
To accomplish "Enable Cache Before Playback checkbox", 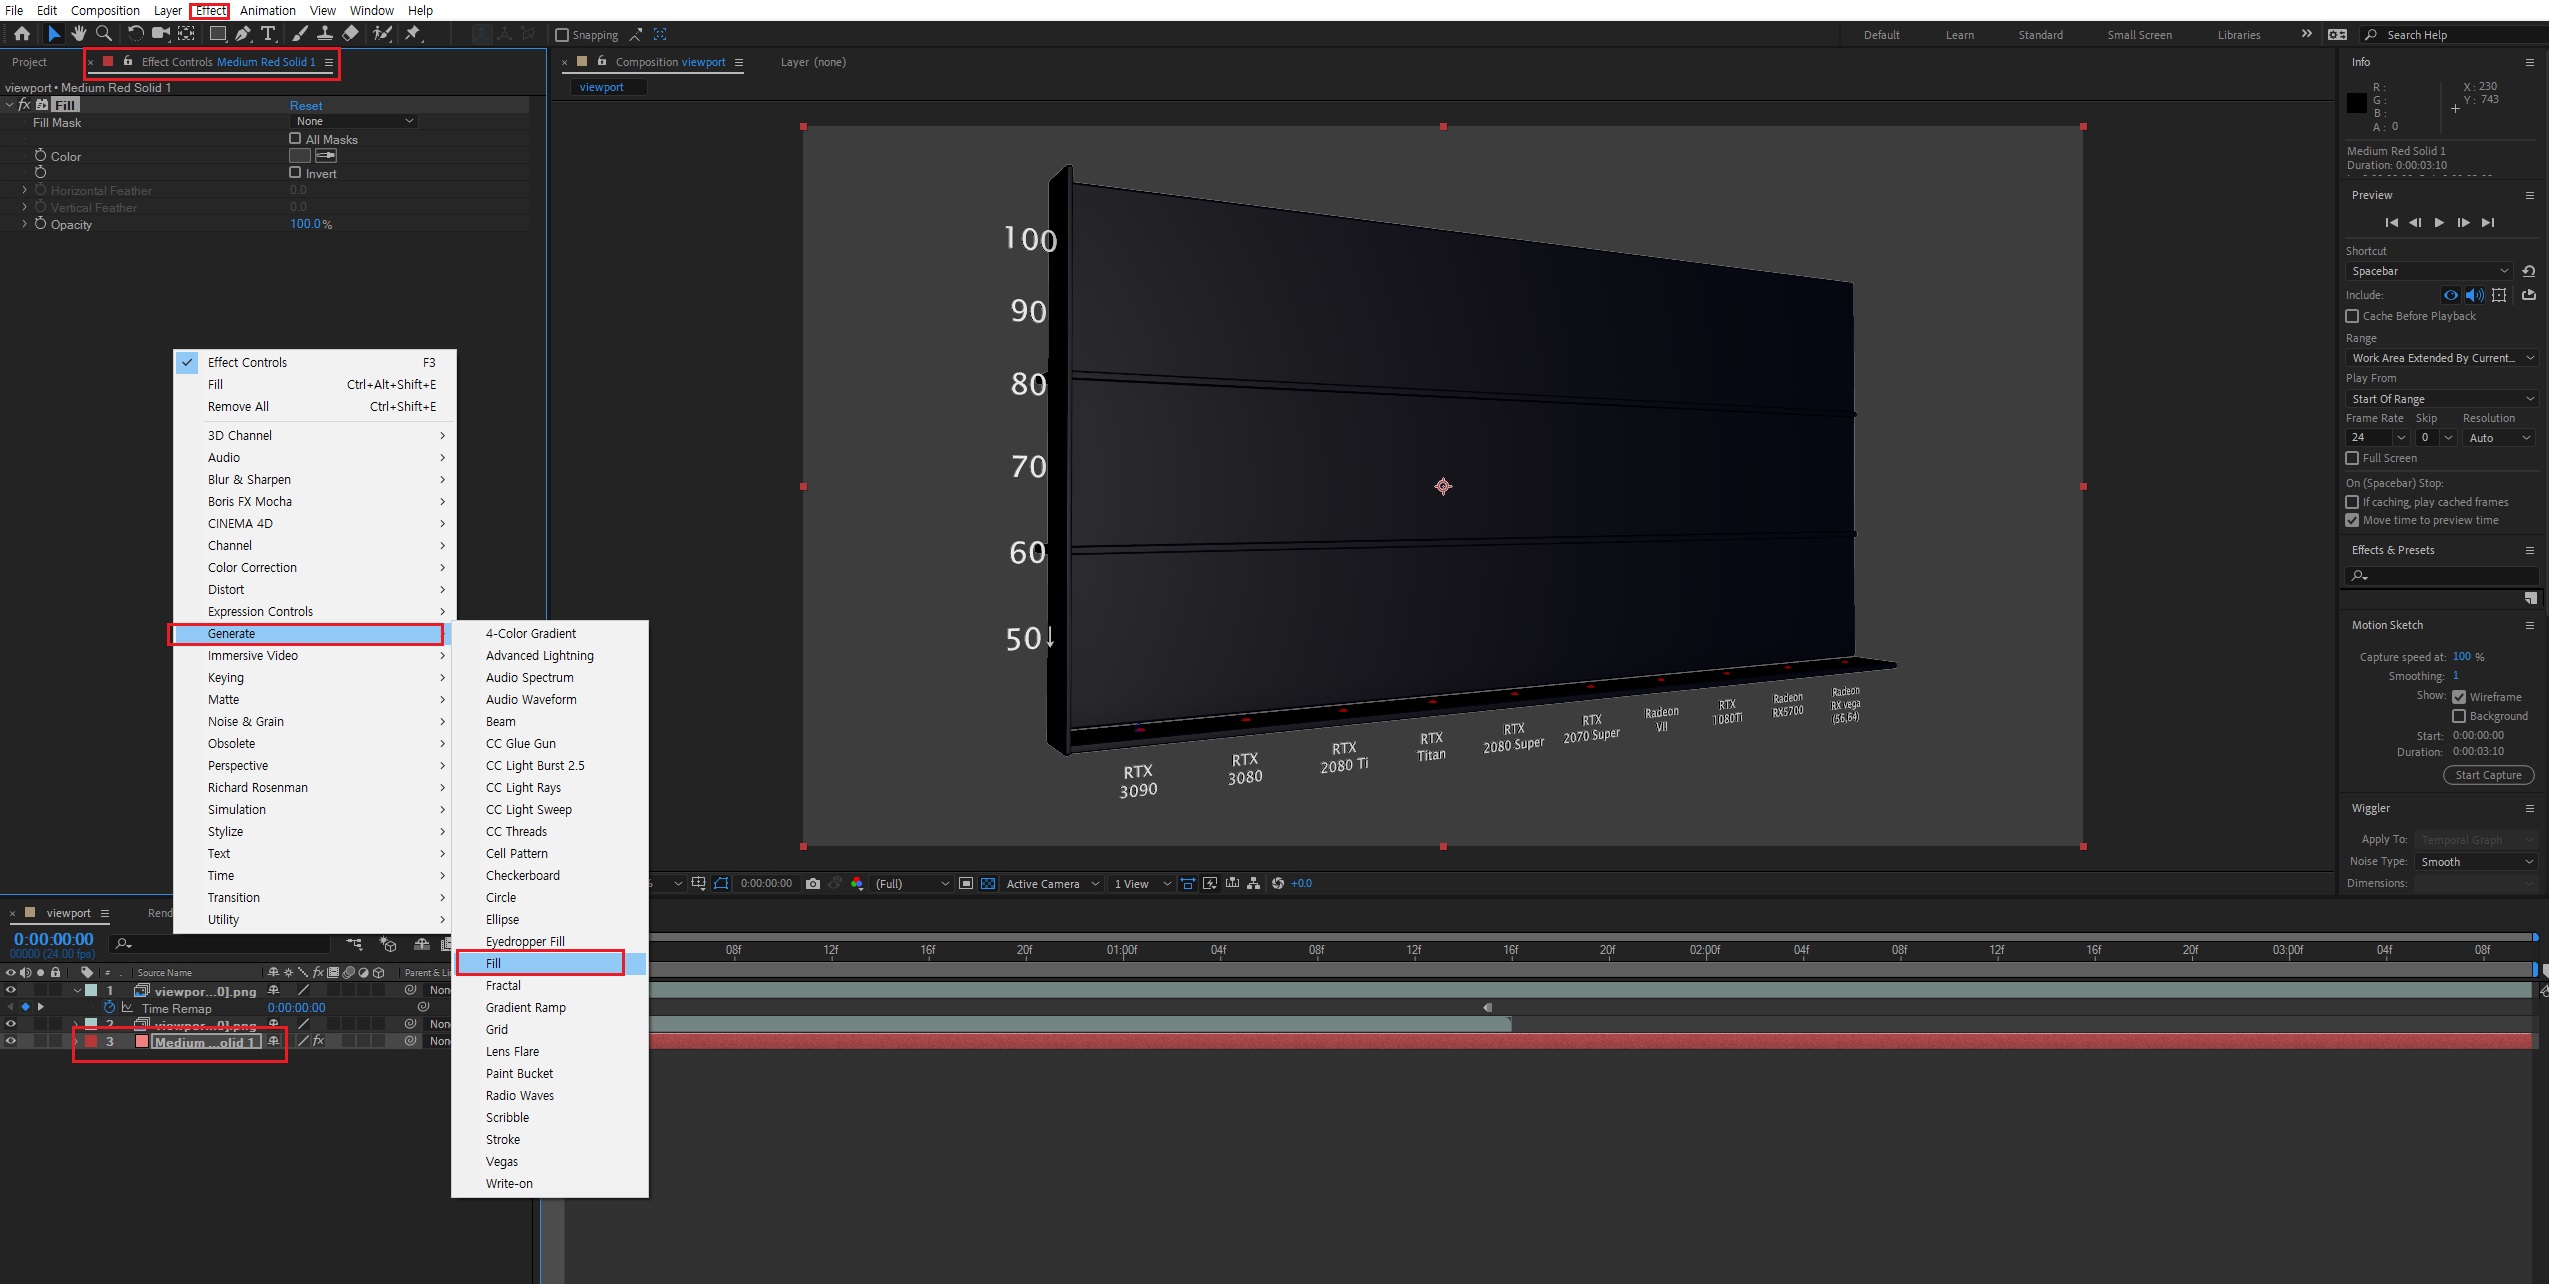I will (2352, 316).
